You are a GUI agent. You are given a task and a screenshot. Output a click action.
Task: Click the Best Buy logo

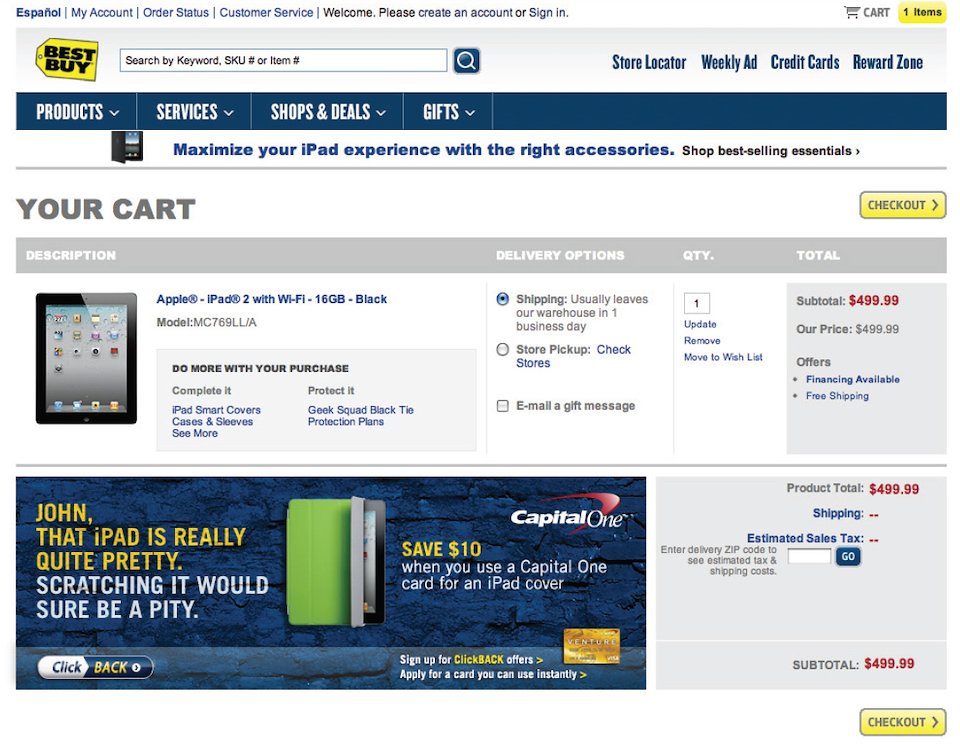tap(67, 60)
